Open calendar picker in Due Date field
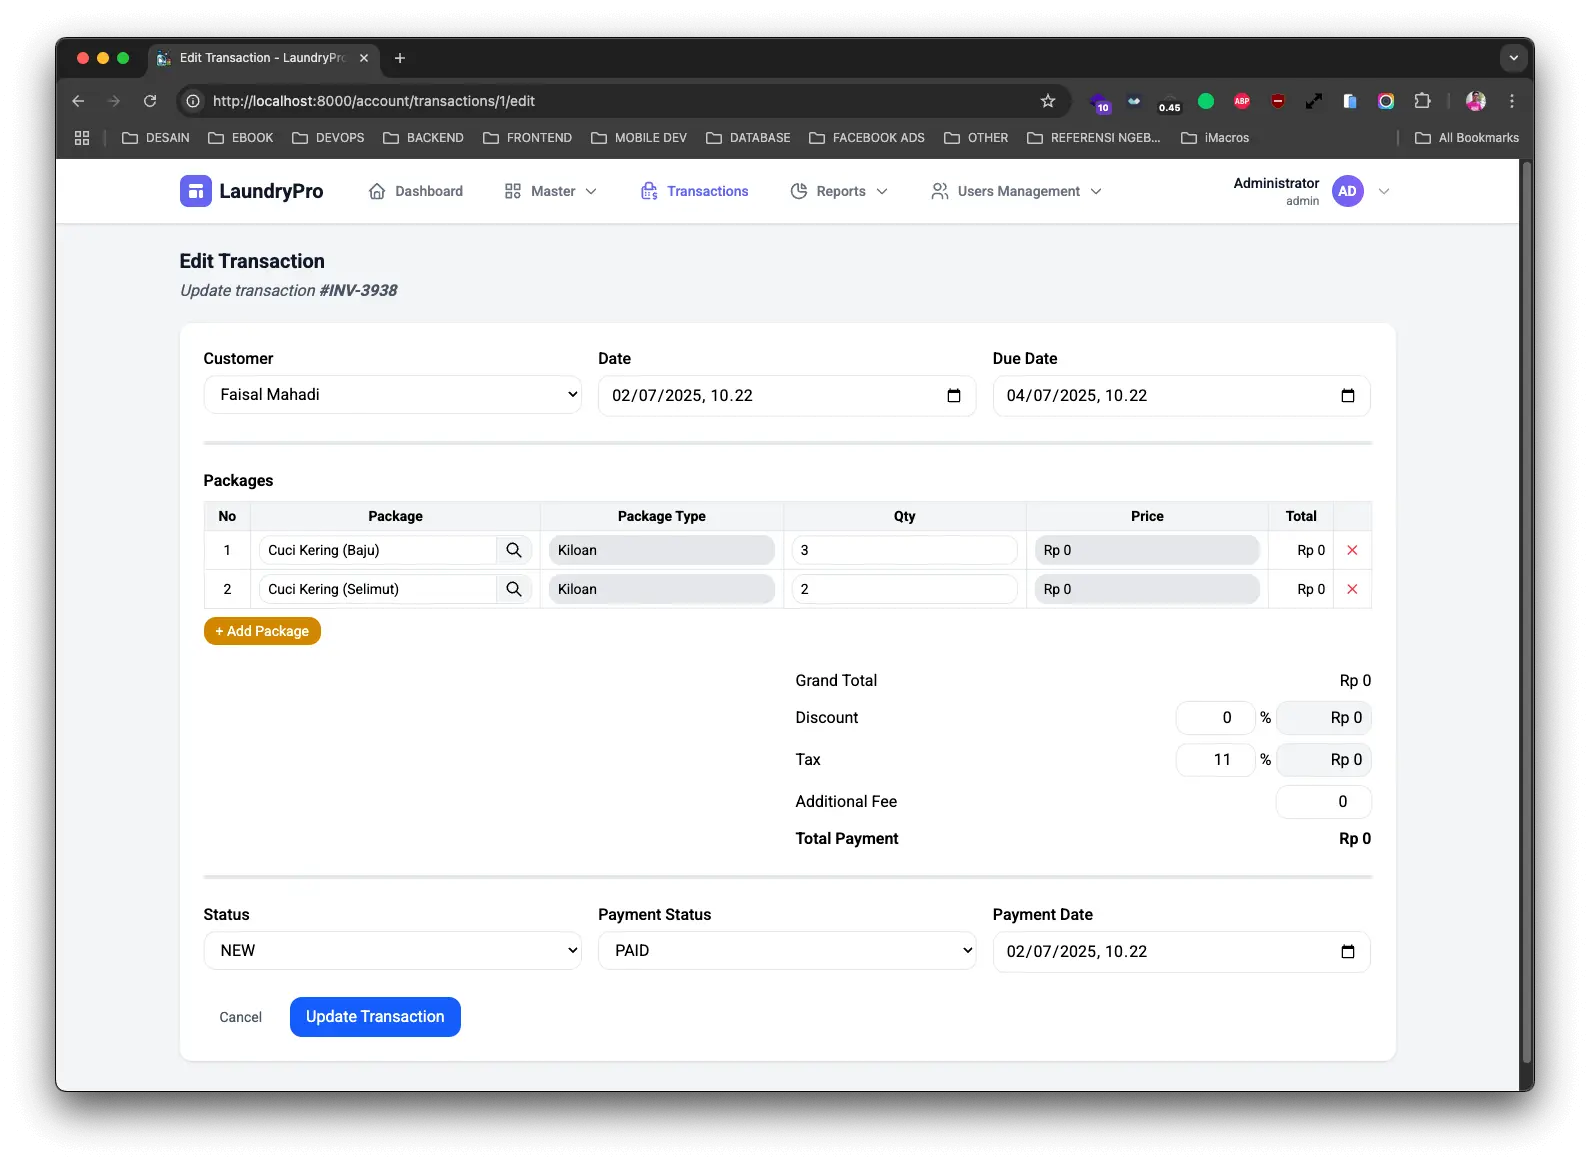Image resolution: width=1590 pixels, height=1165 pixels. 1348,396
